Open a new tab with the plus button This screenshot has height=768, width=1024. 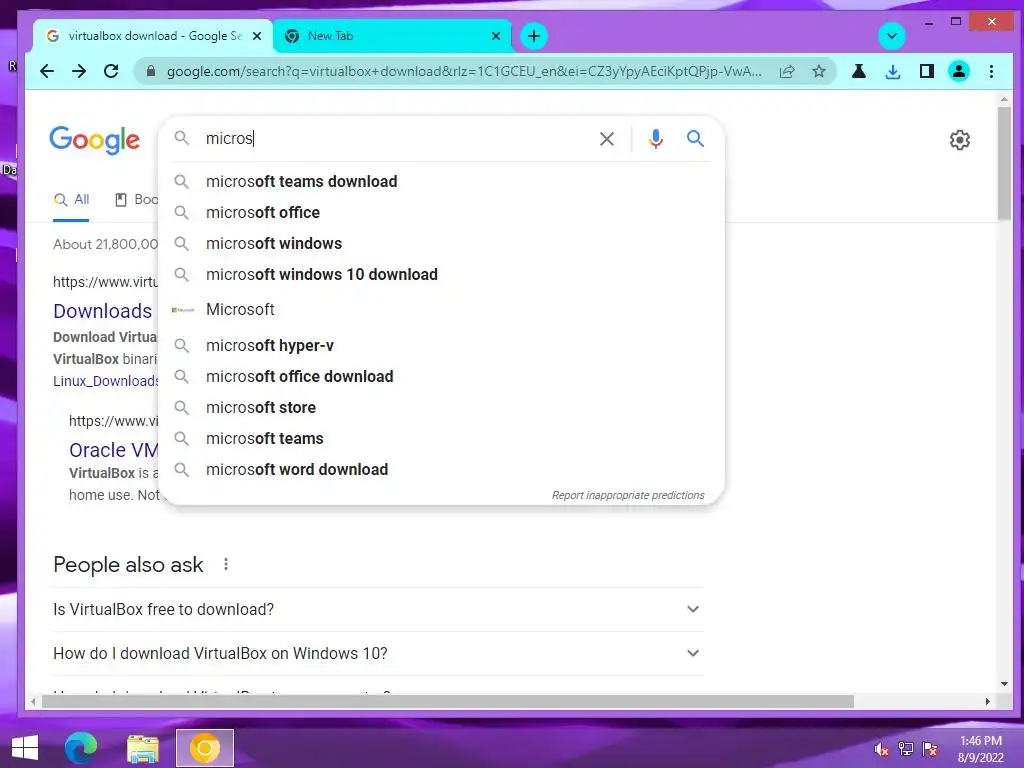pyautogui.click(x=534, y=36)
